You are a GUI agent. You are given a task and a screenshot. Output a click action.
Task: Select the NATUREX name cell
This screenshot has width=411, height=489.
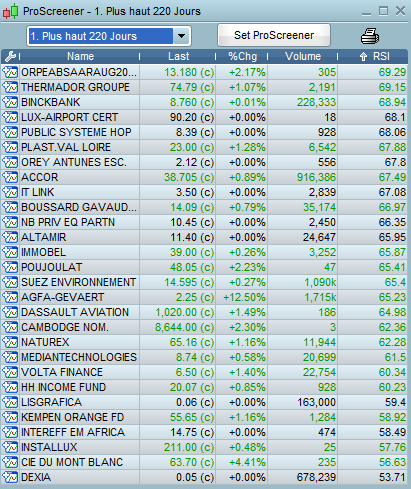(x=80, y=342)
